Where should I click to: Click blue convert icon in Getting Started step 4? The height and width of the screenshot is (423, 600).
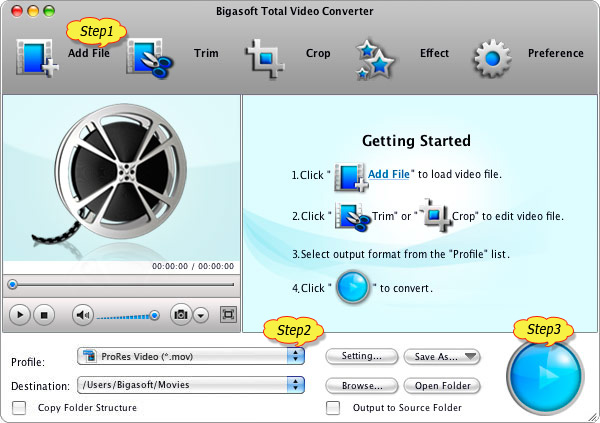click(352, 287)
